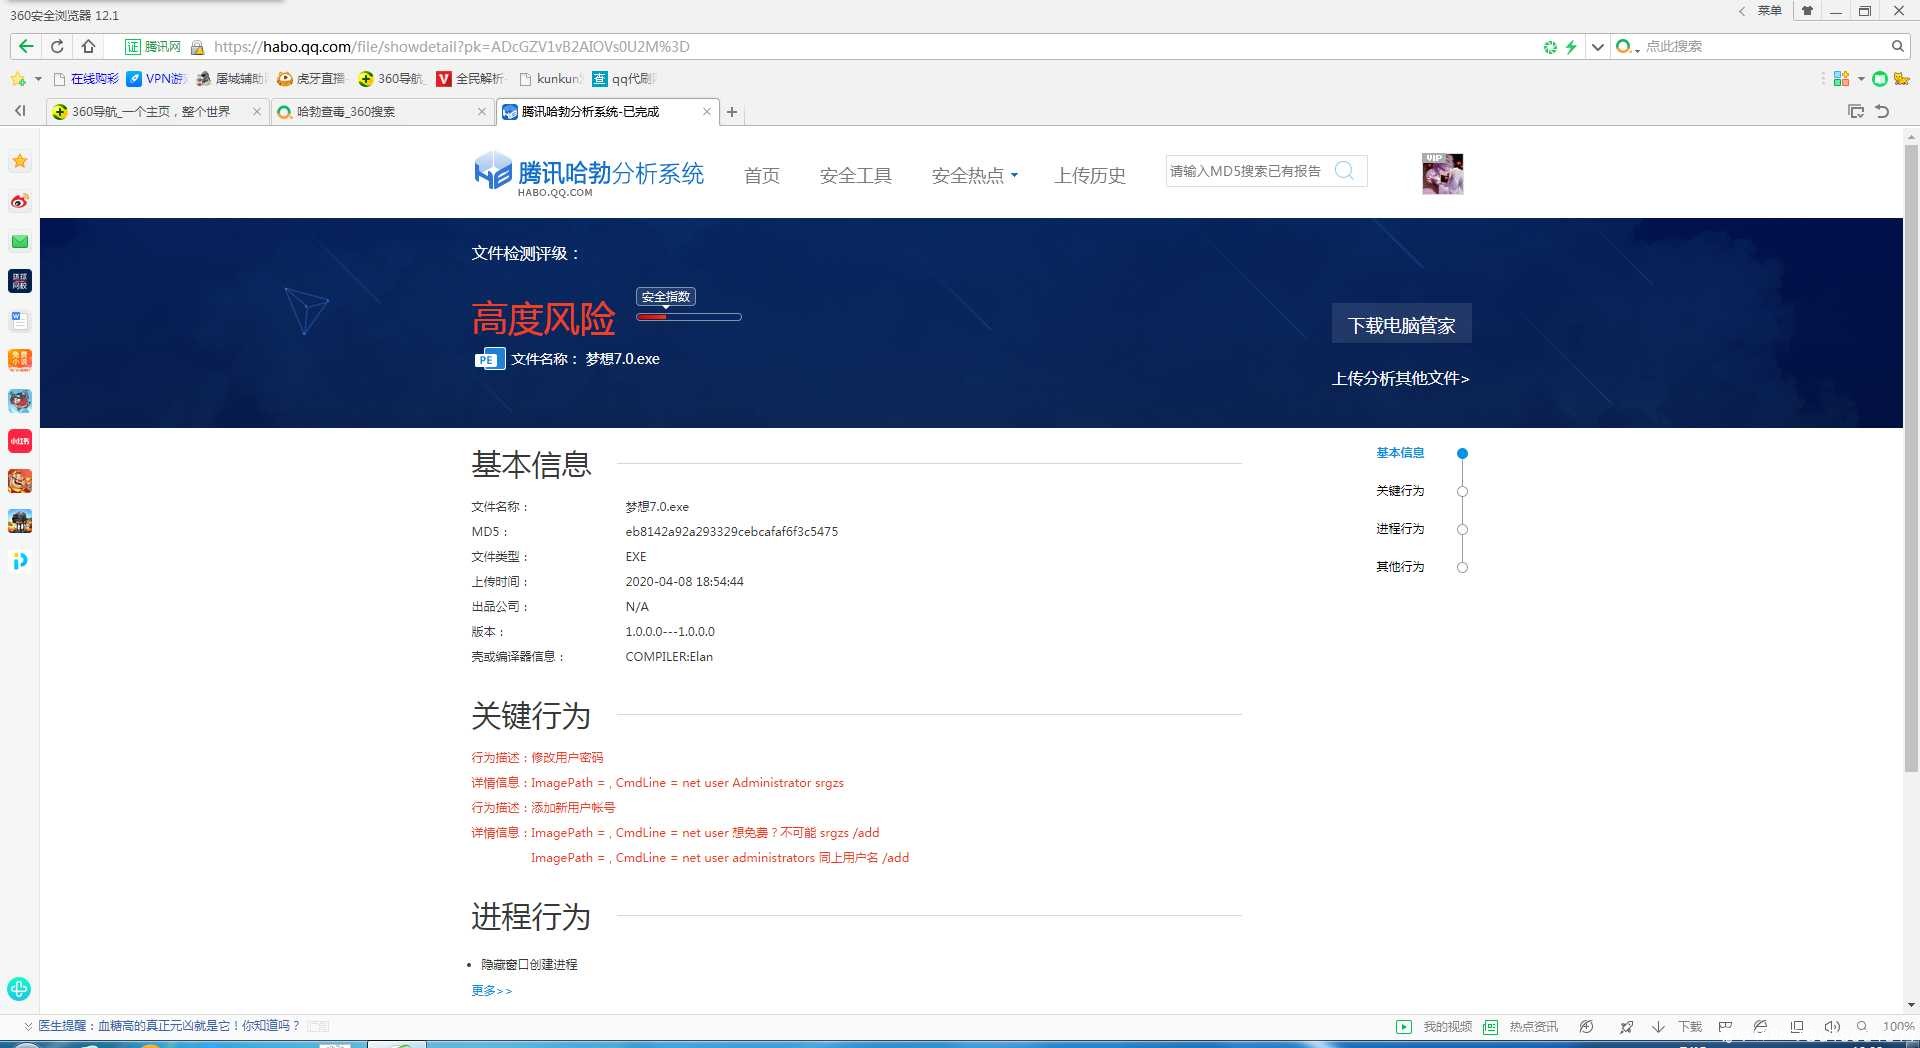1920x1048 pixels.
Task: Open 上传历史 in the site navigation
Action: [x=1090, y=175]
